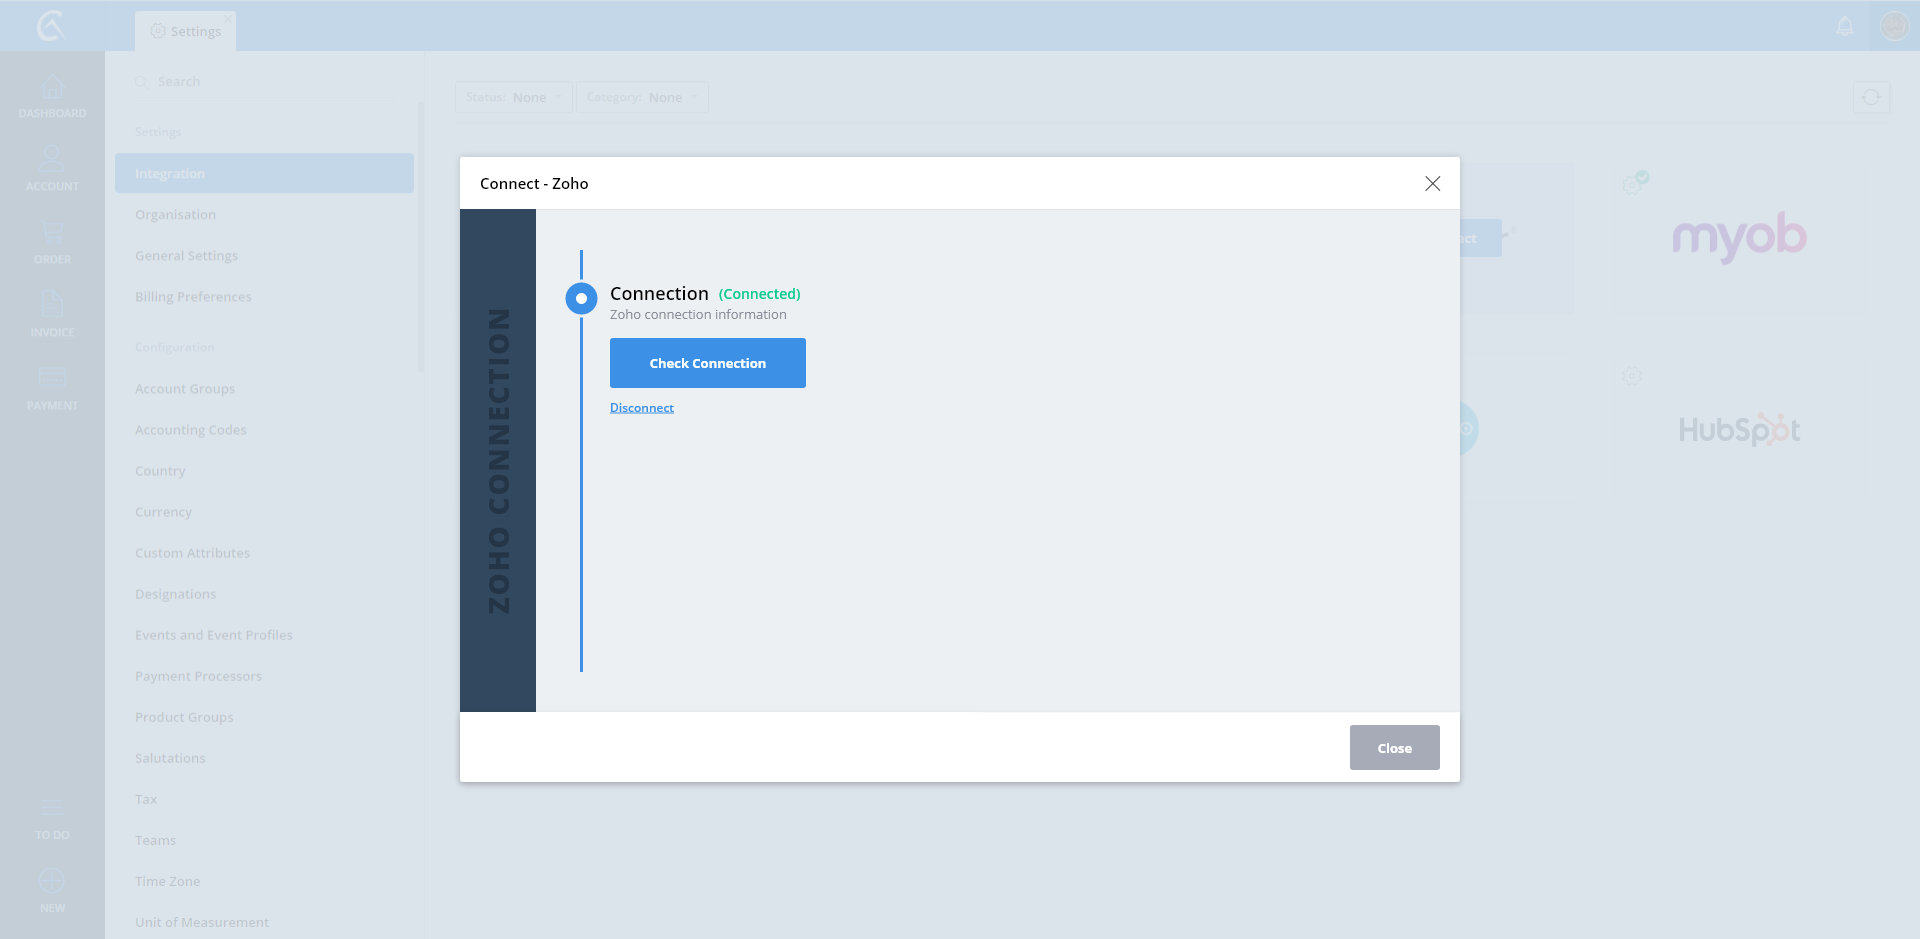Click the refresh icon at top right
1920x939 pixels.
tap(1871, 97)
